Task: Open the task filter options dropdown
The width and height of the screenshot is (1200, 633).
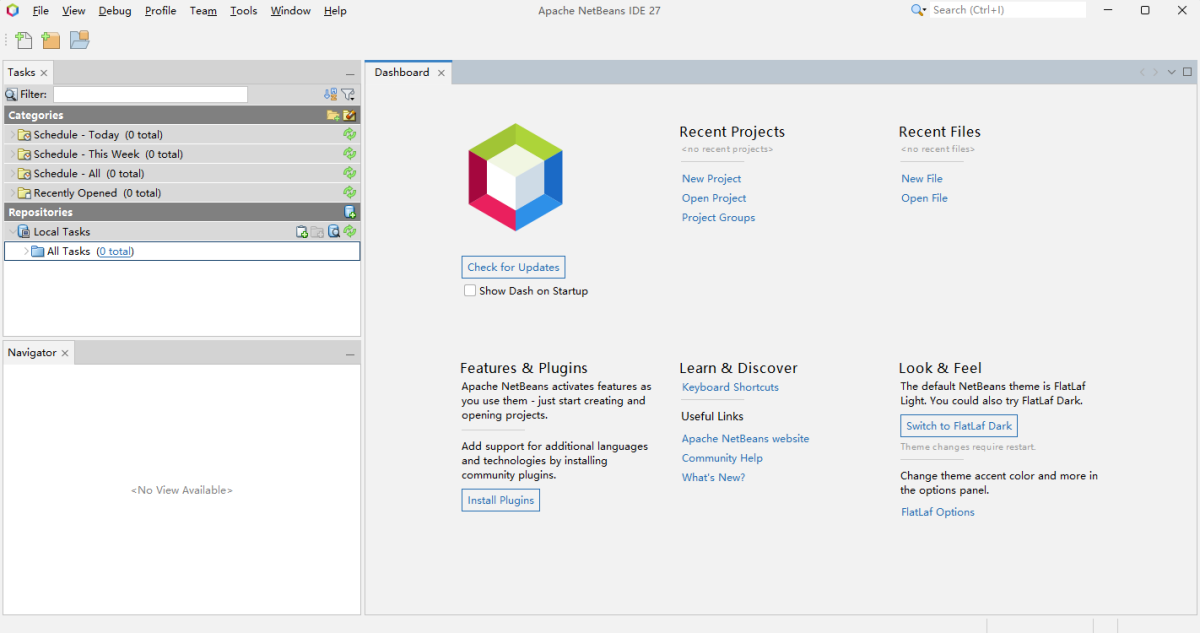Action: 348,94
